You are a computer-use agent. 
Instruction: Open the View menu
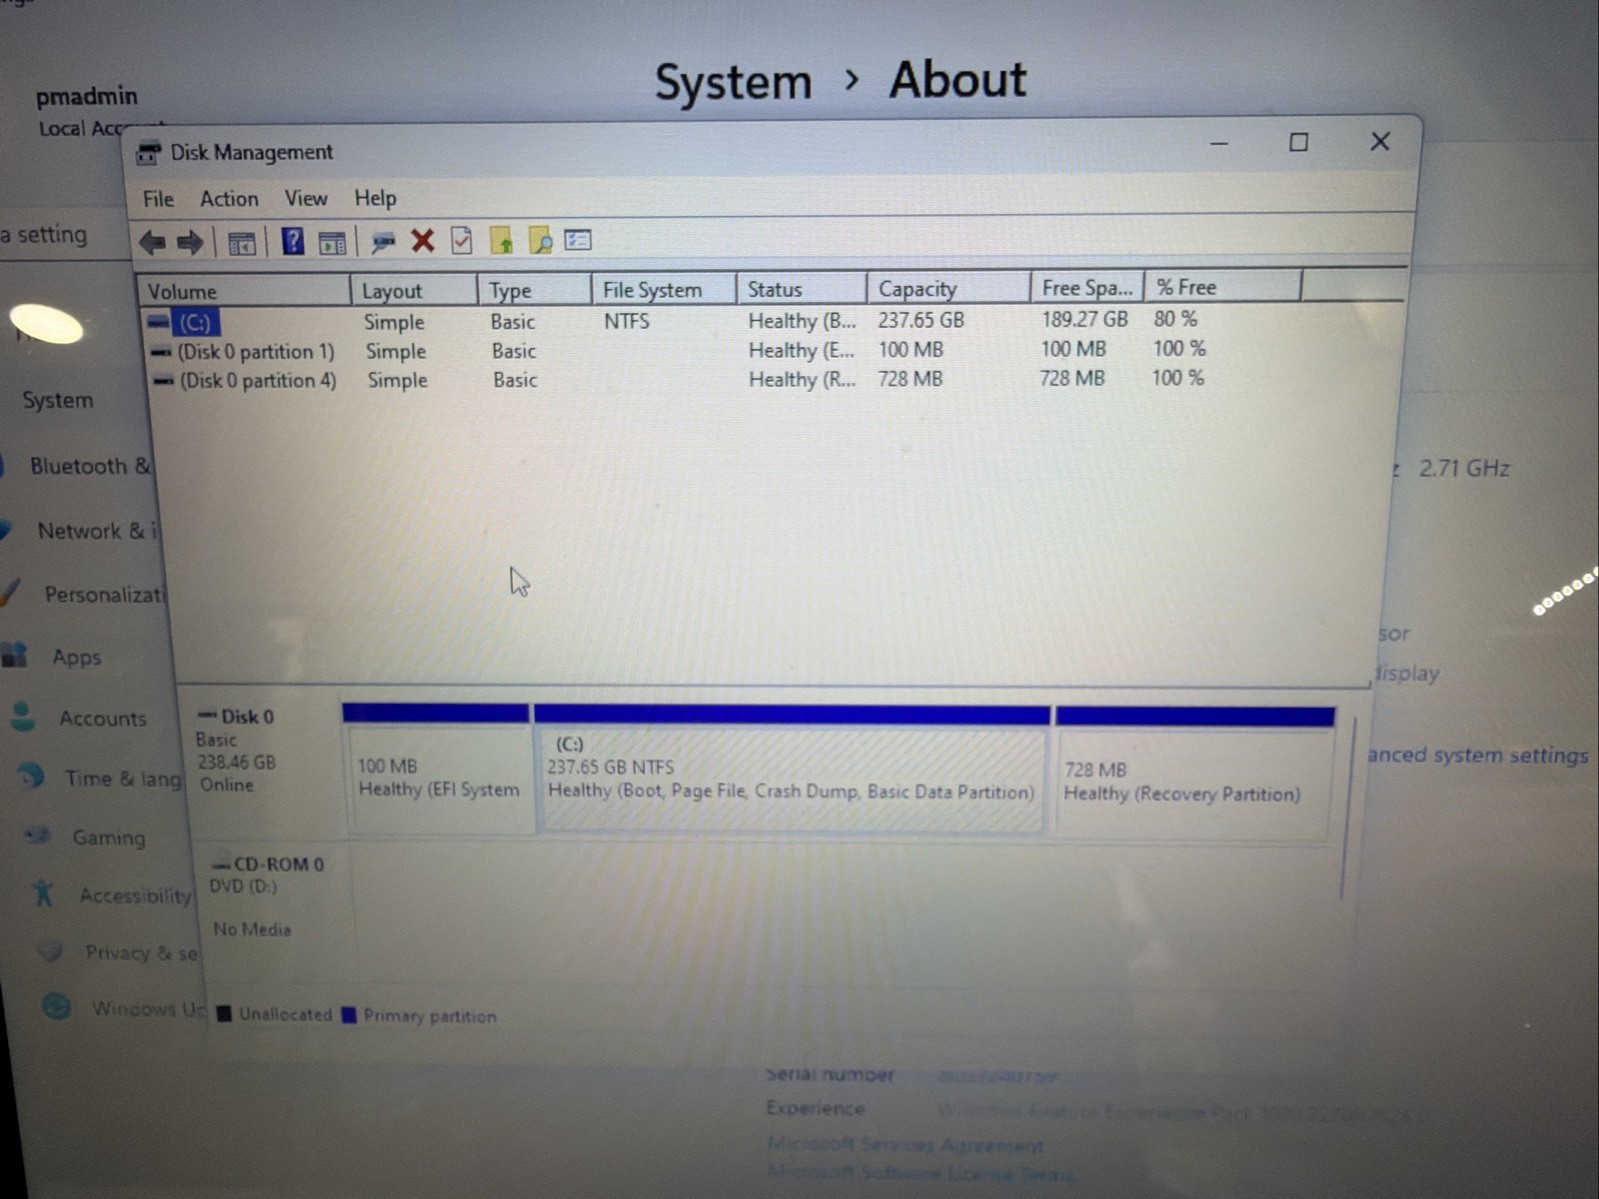306,198
